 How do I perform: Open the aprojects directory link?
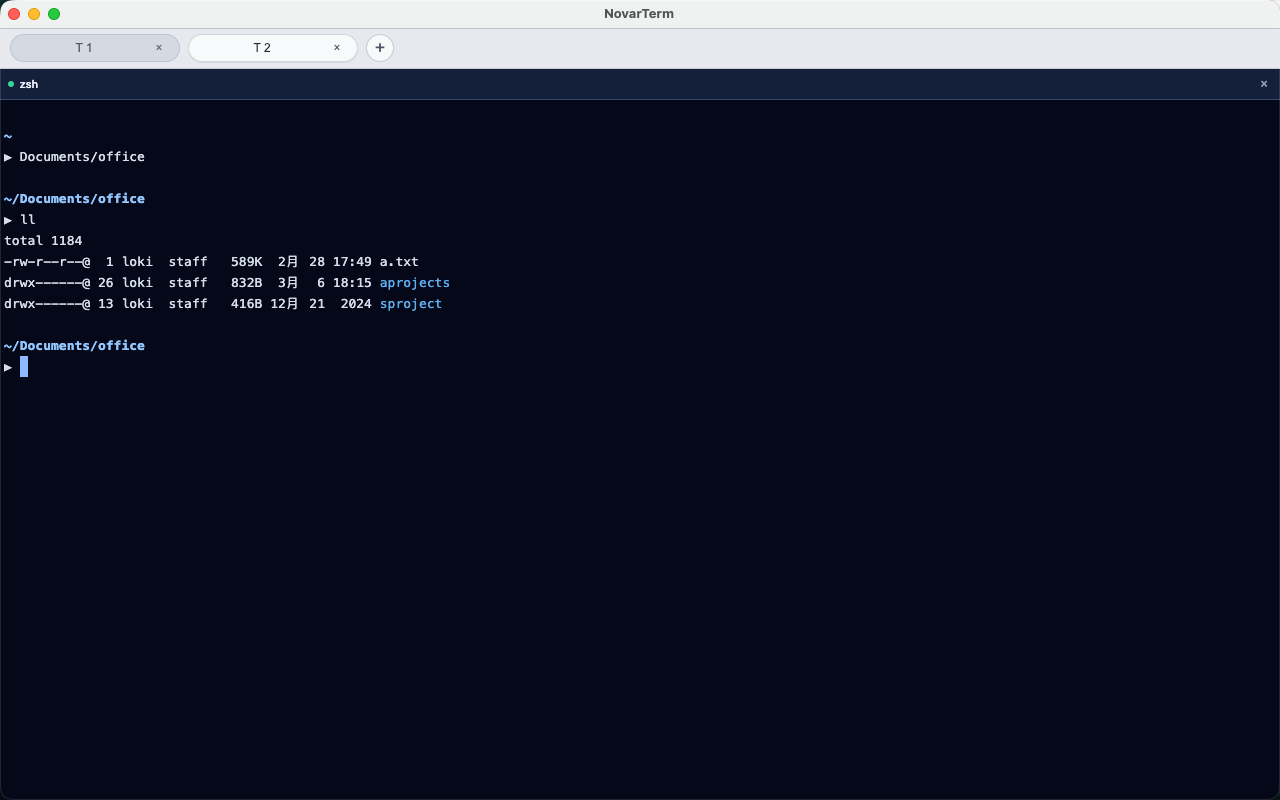(414, 283)
